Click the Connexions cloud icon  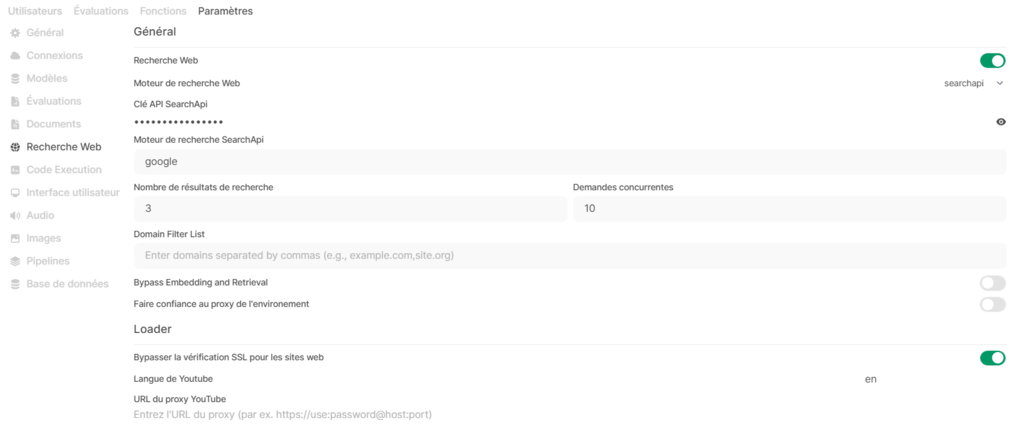tap(16, 56)
